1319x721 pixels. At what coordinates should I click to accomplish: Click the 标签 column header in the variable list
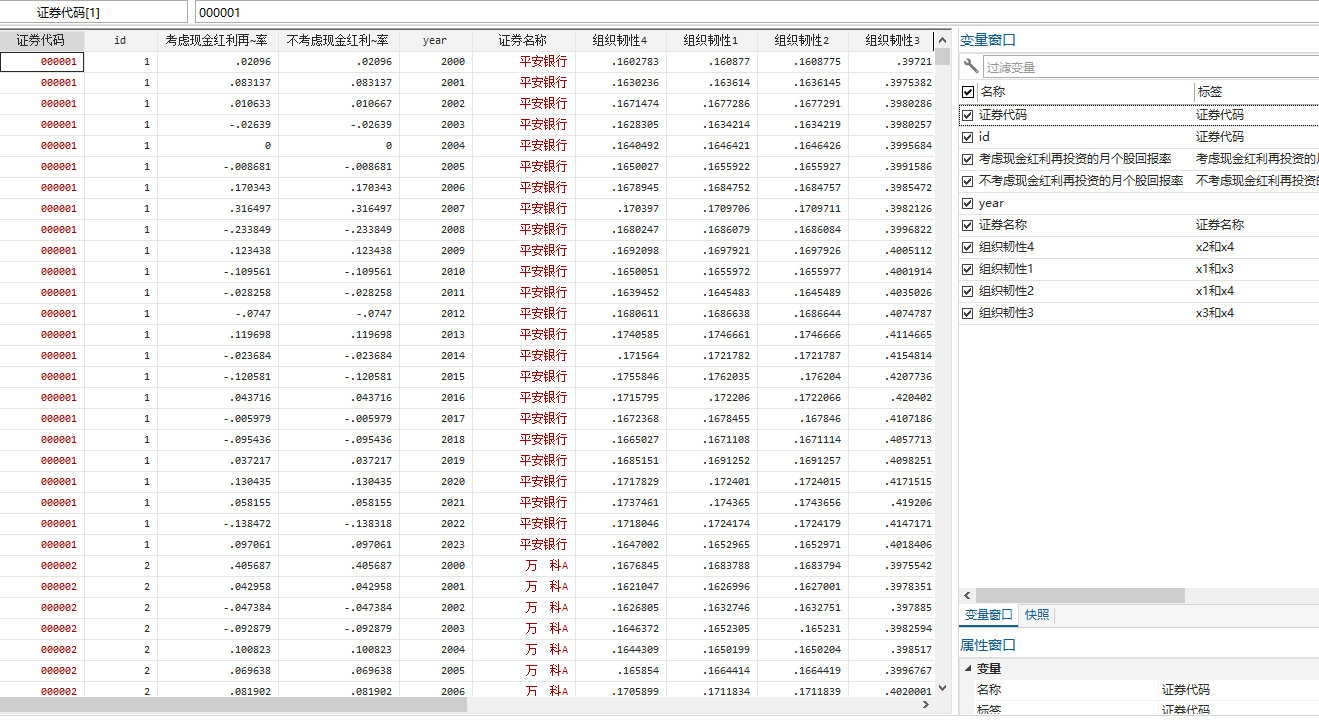pyautogui.click(x=1210, y=92)
